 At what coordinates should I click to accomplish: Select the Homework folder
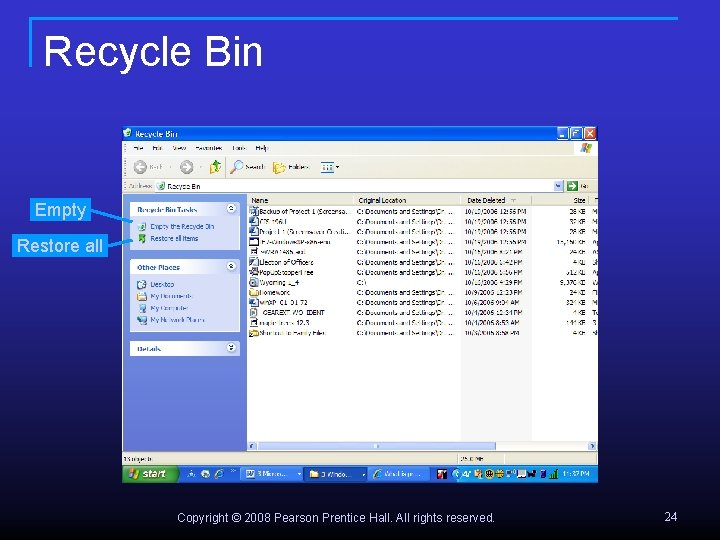click(x=275, y=292)
